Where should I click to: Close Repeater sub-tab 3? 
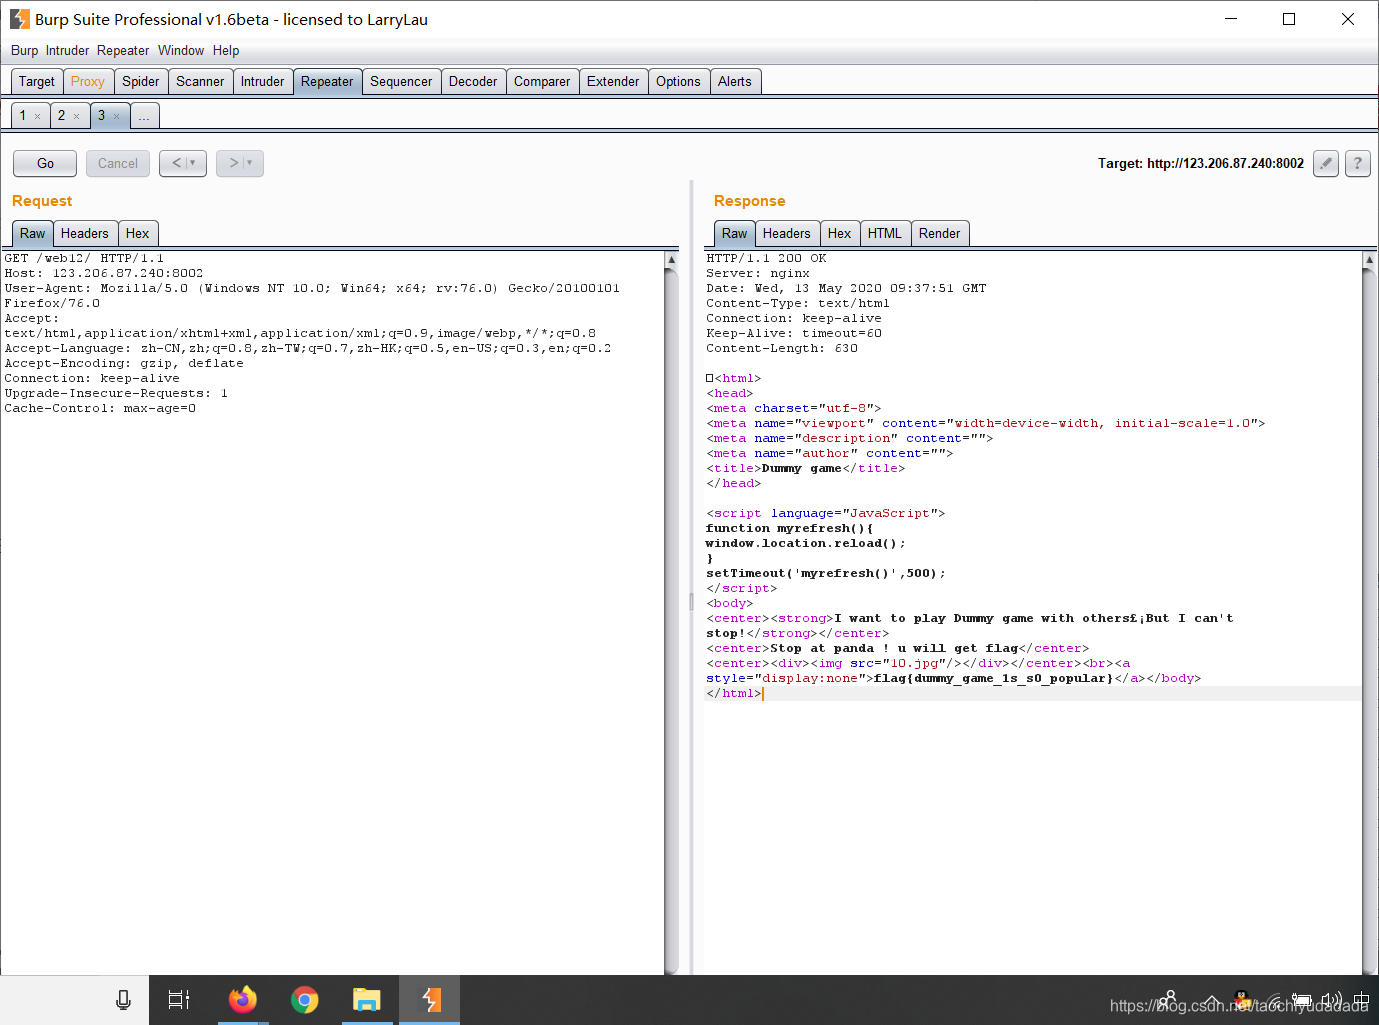(116, 117)
